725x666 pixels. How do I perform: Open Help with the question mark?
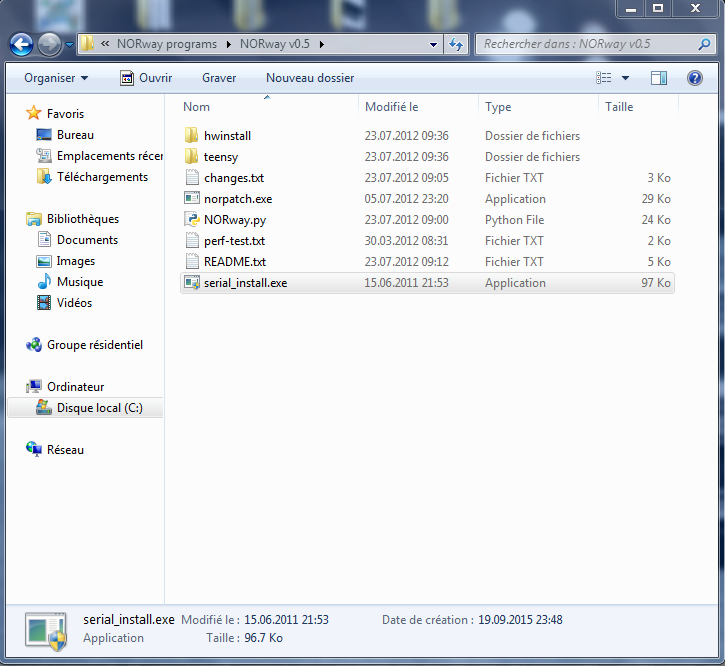pyautogui.click(x=694, y=78)
